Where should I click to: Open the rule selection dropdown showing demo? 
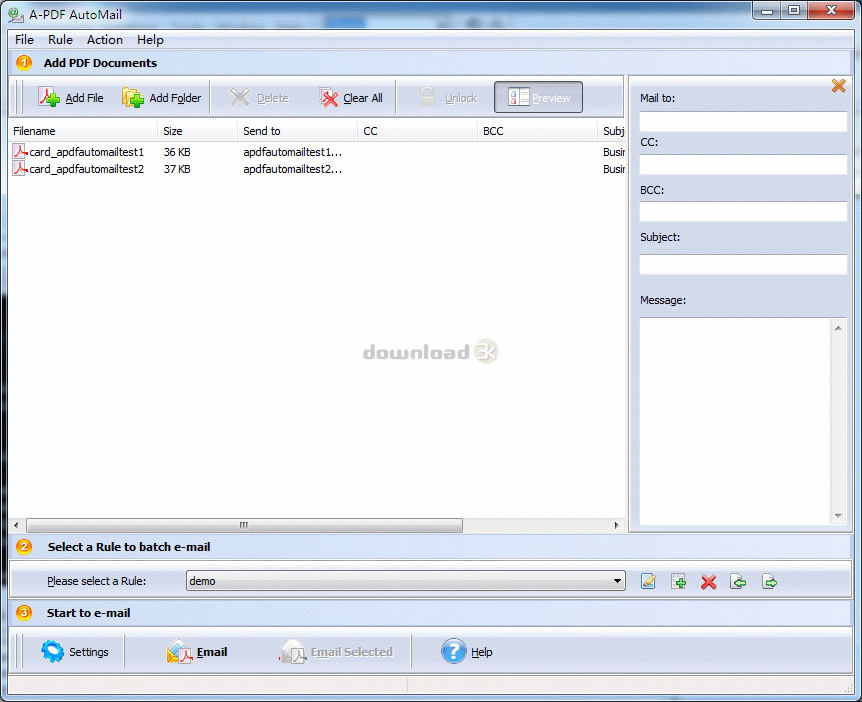coord(406,581)
